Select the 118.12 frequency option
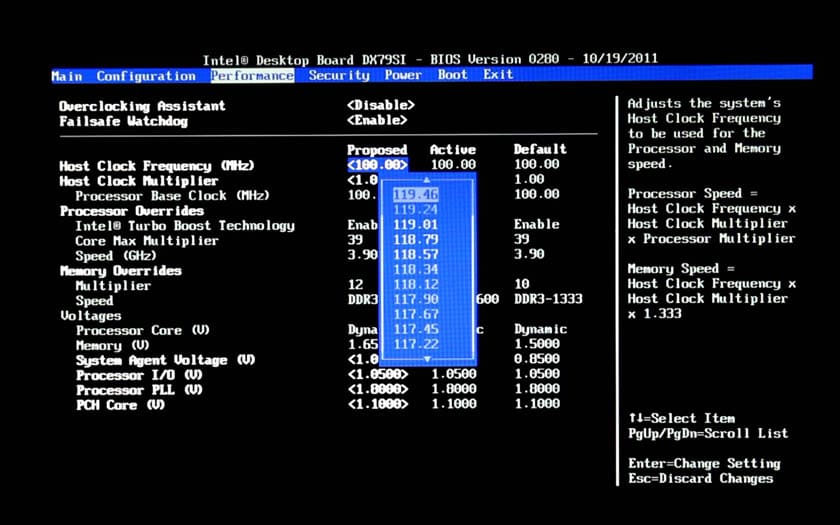Image resolution: width=840 pixels, height=525 pixels. point(415,285)
